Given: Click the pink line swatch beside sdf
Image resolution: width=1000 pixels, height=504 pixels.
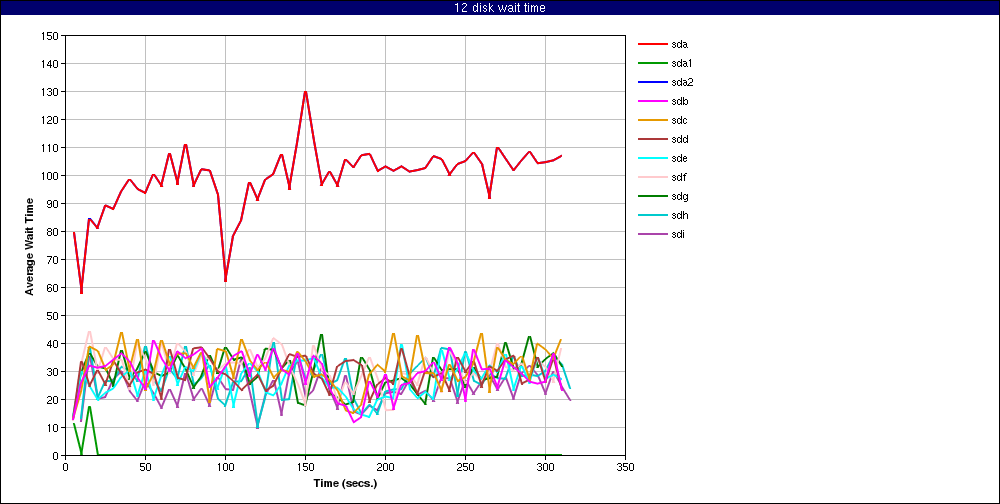Looking at the screenshot, I should click(651, 177).
